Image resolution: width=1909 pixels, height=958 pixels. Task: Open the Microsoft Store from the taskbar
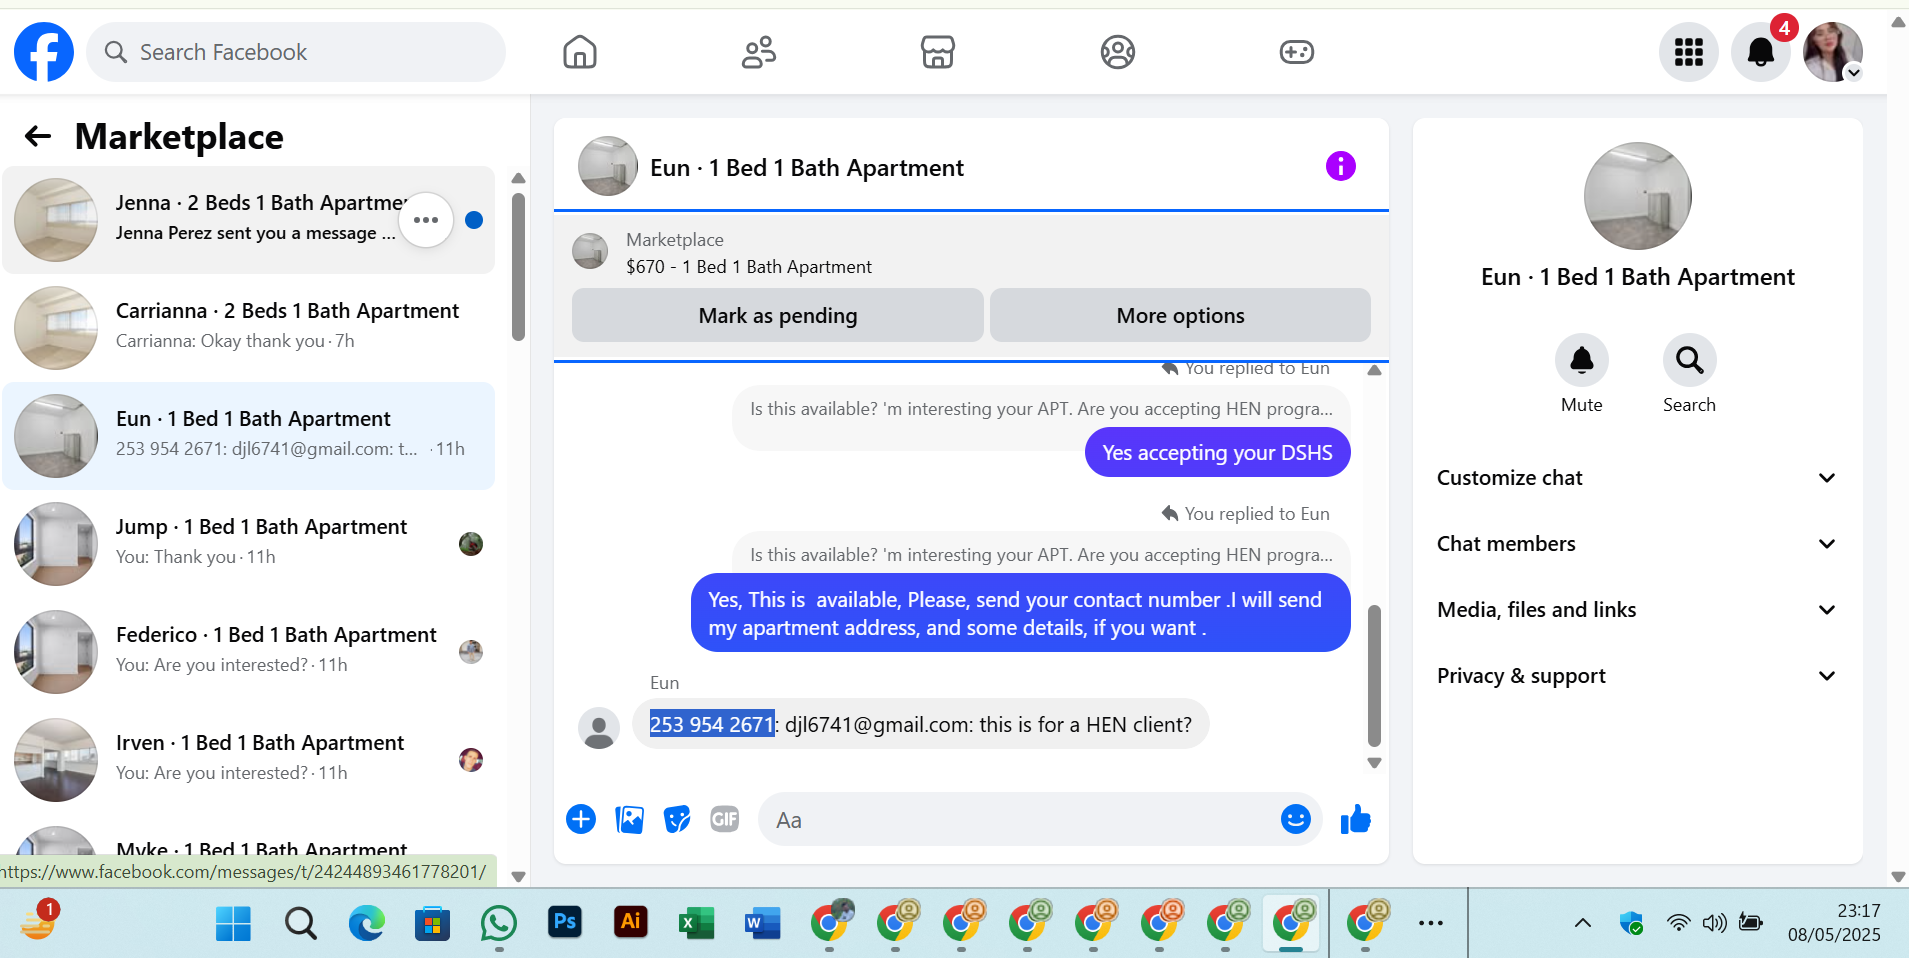432,923
